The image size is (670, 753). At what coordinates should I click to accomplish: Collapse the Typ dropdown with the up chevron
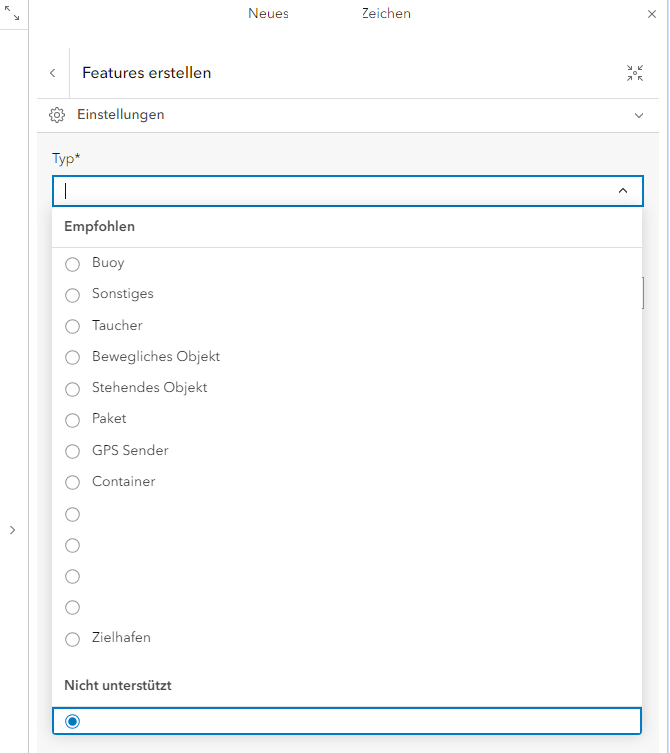point(623,191)
